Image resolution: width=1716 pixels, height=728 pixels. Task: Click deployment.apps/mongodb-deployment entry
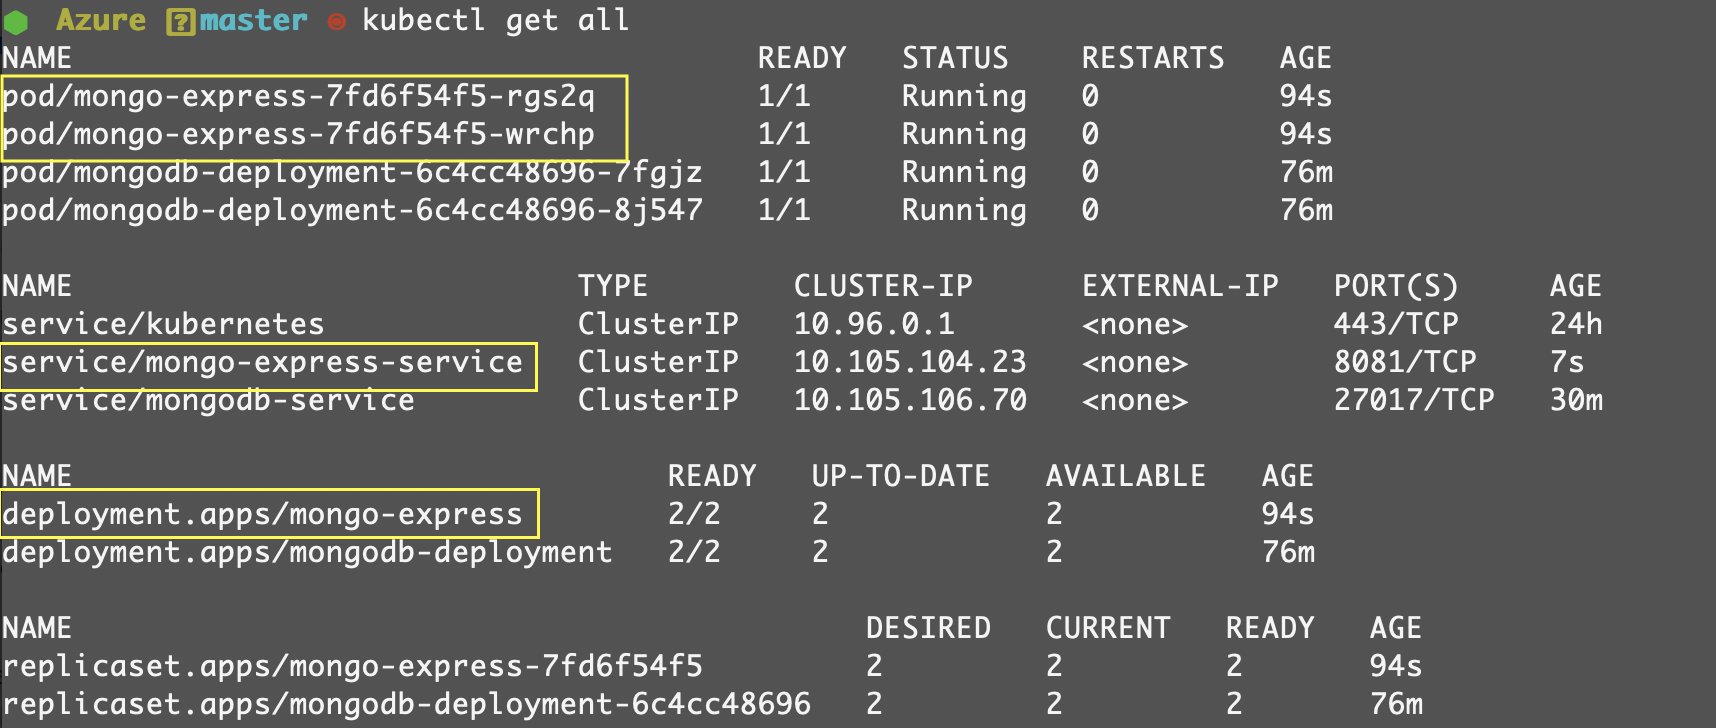point(307,552)
